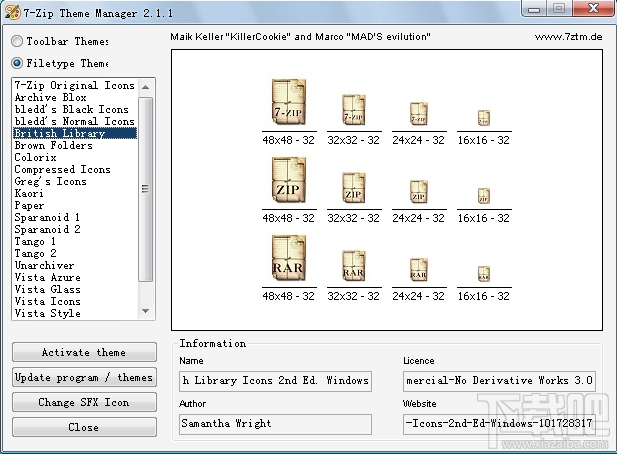The height and width of the screenshot is (454, 617).
Task: Open the www.7ztm.de website link
Action: [x=569, y=37]
